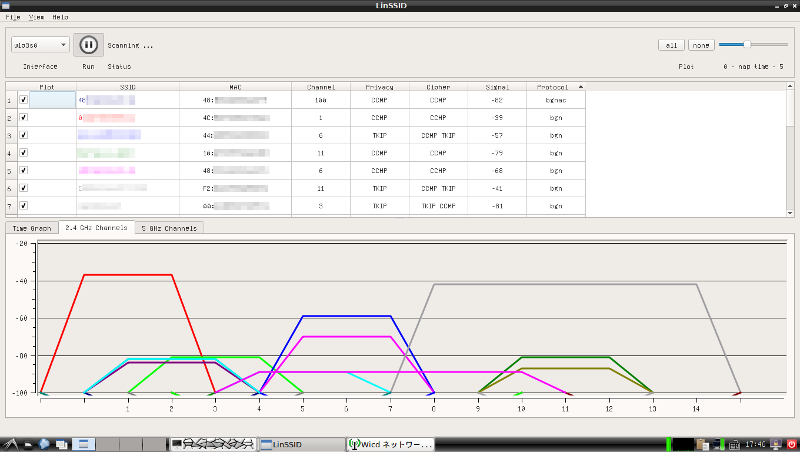Sort table by Plot column header
The height and width of the screenshot is (452, 800).
coord(47,87)
